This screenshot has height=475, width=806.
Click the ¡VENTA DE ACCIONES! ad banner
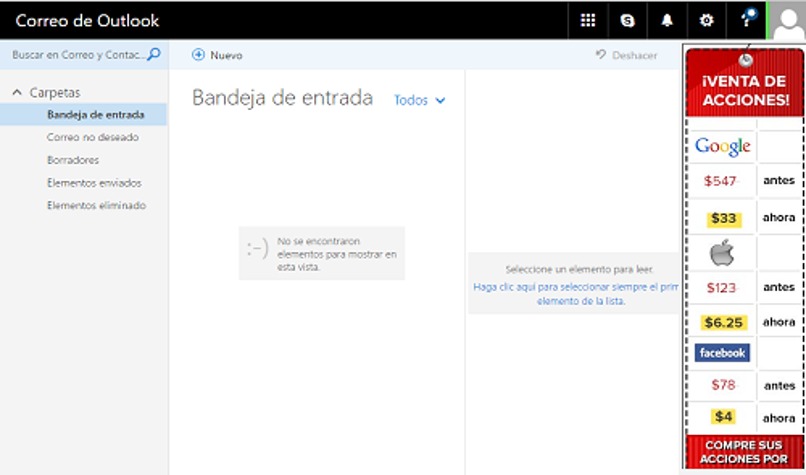(745, 83)
